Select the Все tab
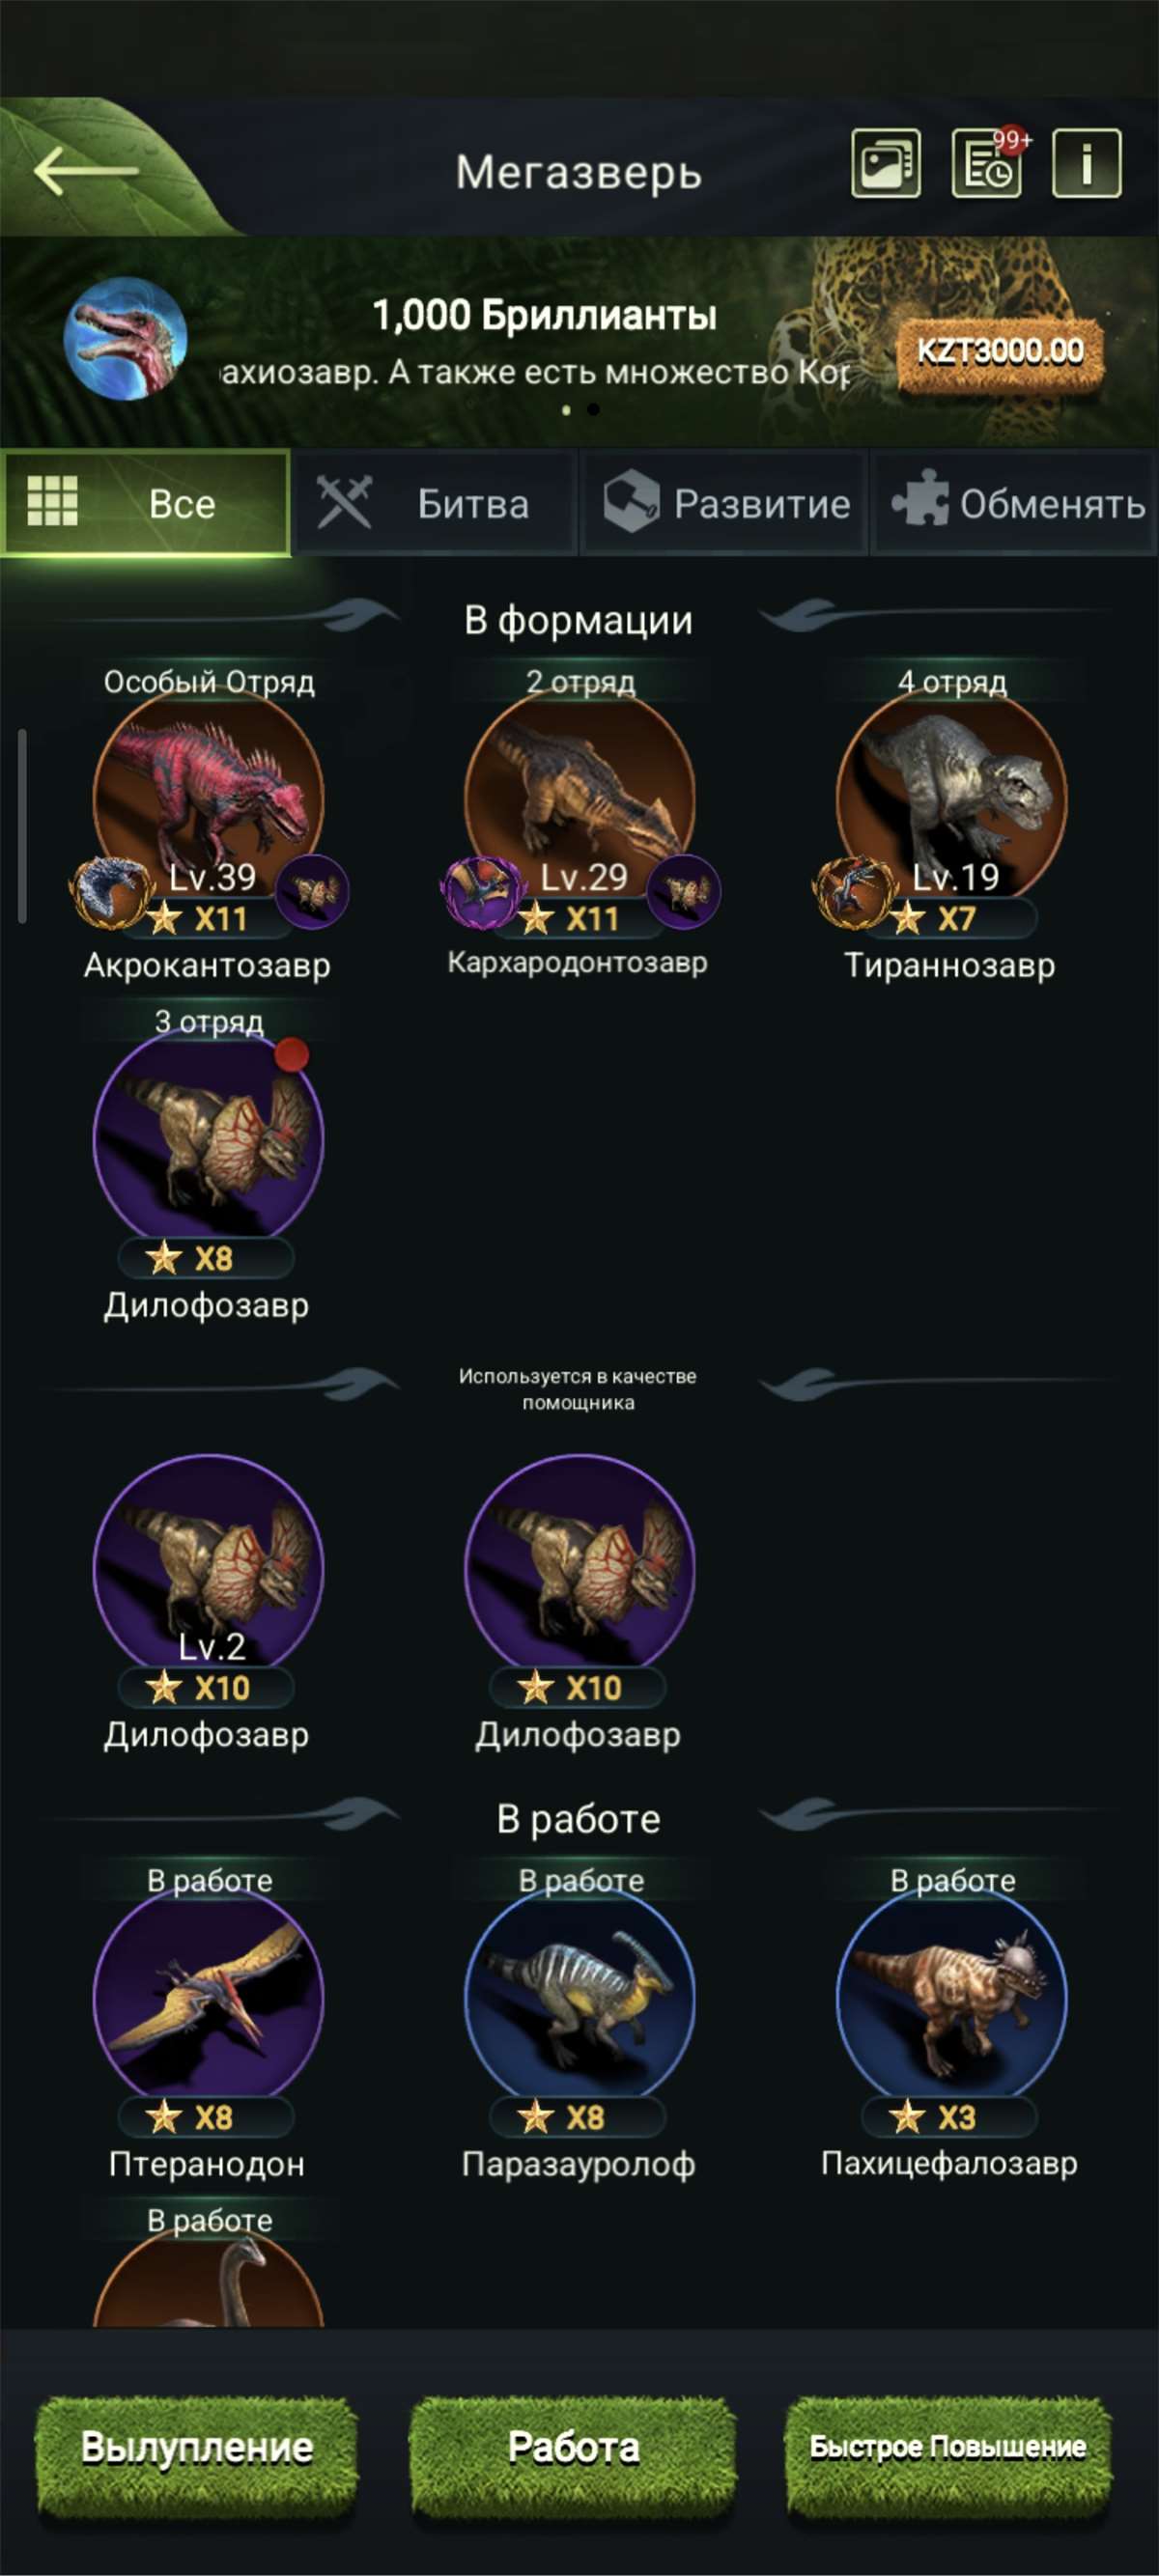Viewport: 1159px width, 2576px height. [146, 503]
